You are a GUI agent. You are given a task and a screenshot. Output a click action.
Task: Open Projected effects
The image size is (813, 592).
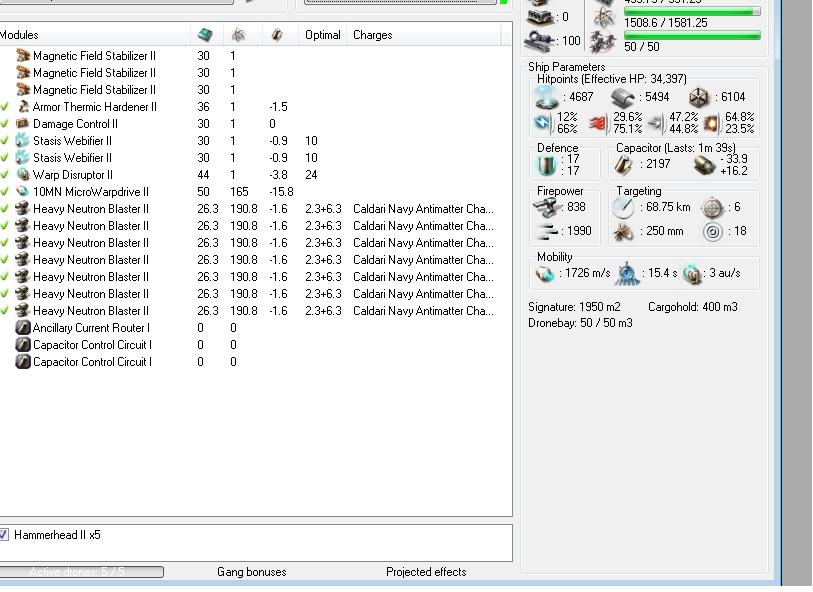point(426,572)
